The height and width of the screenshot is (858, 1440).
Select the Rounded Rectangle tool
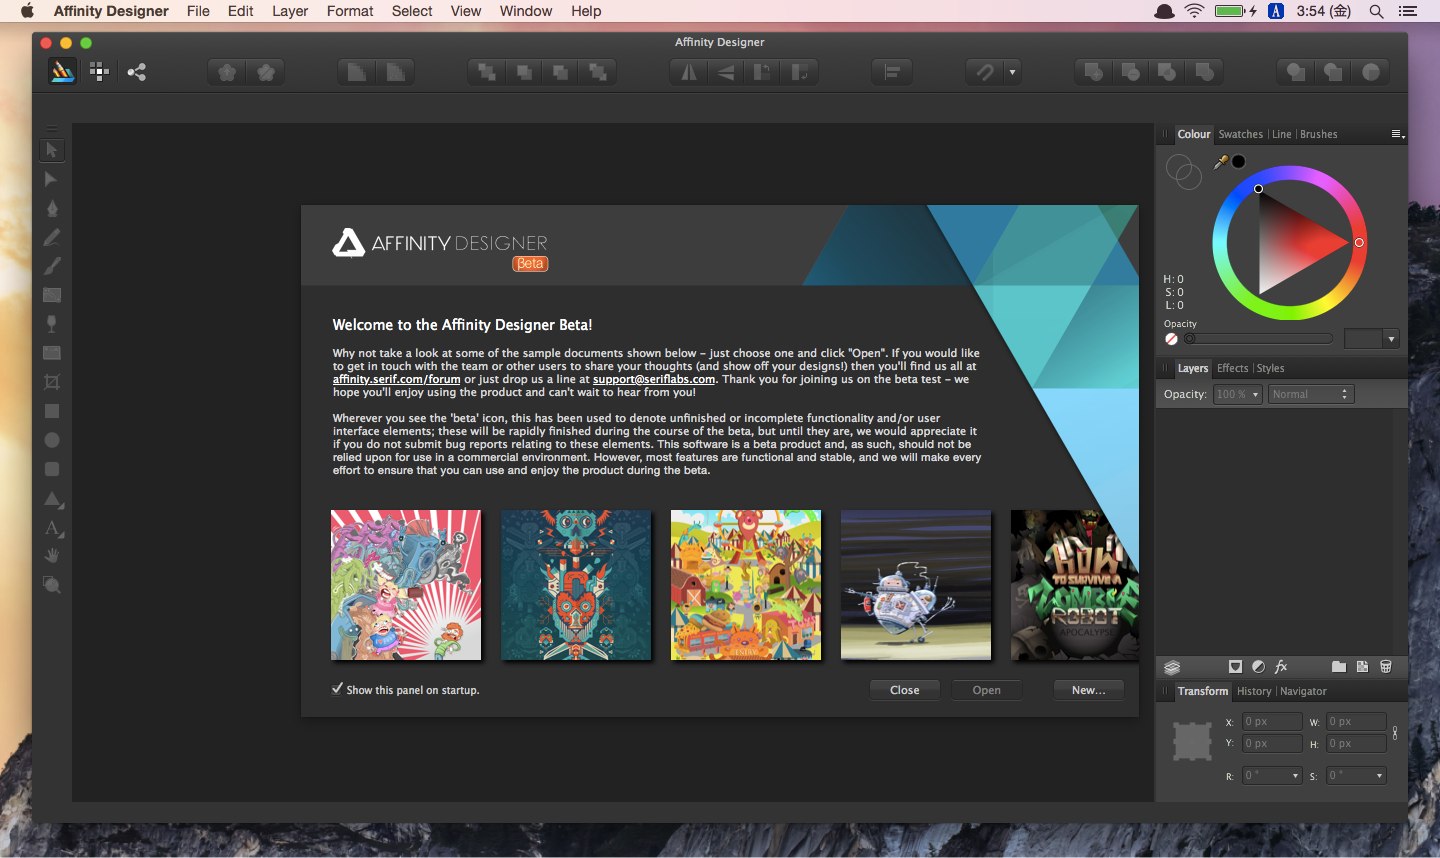[52, 469]
